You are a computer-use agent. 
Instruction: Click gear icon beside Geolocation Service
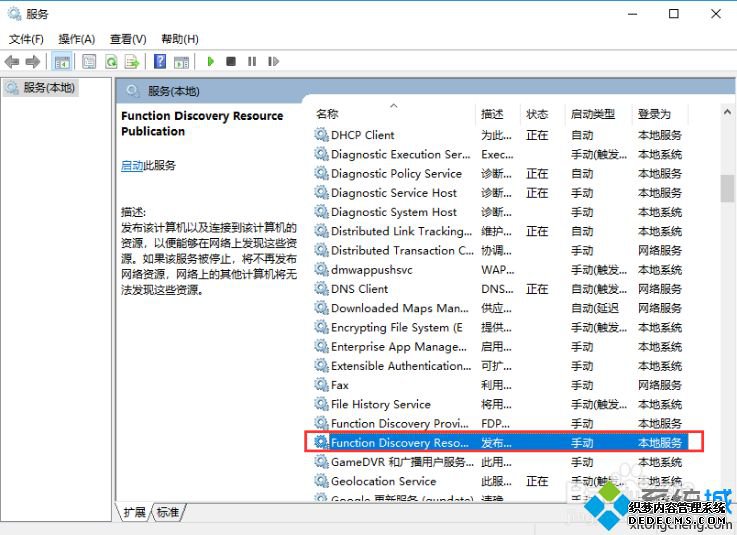(x=321, y=481)
